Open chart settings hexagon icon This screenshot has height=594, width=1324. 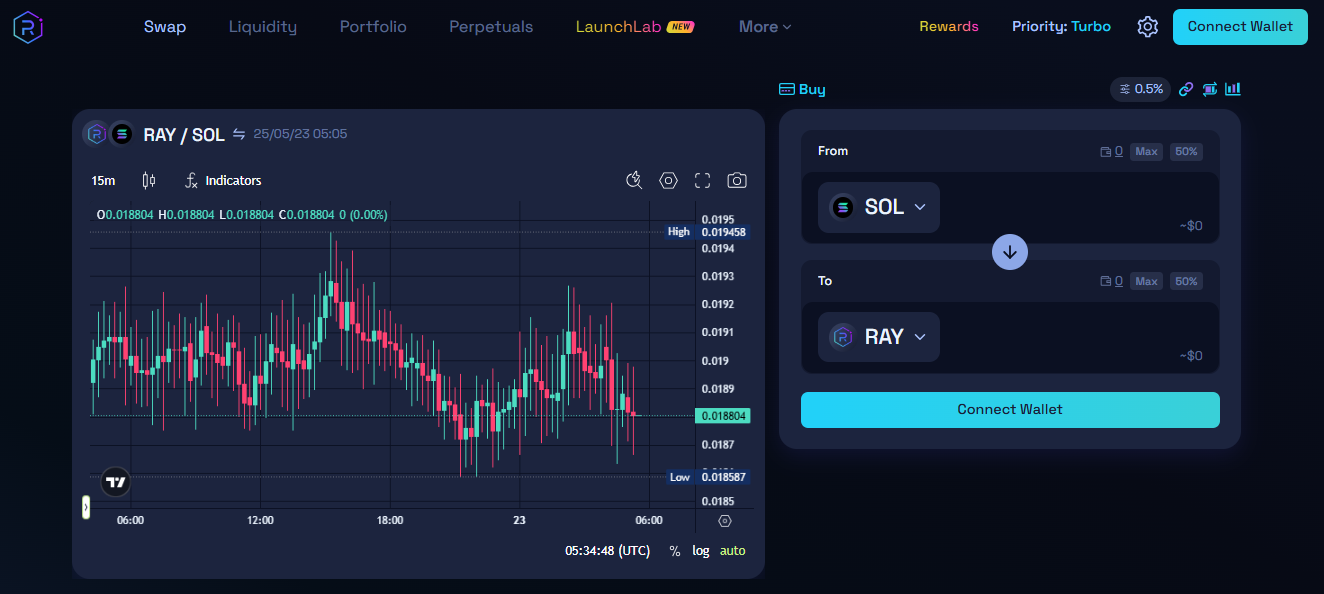point(669,180)
